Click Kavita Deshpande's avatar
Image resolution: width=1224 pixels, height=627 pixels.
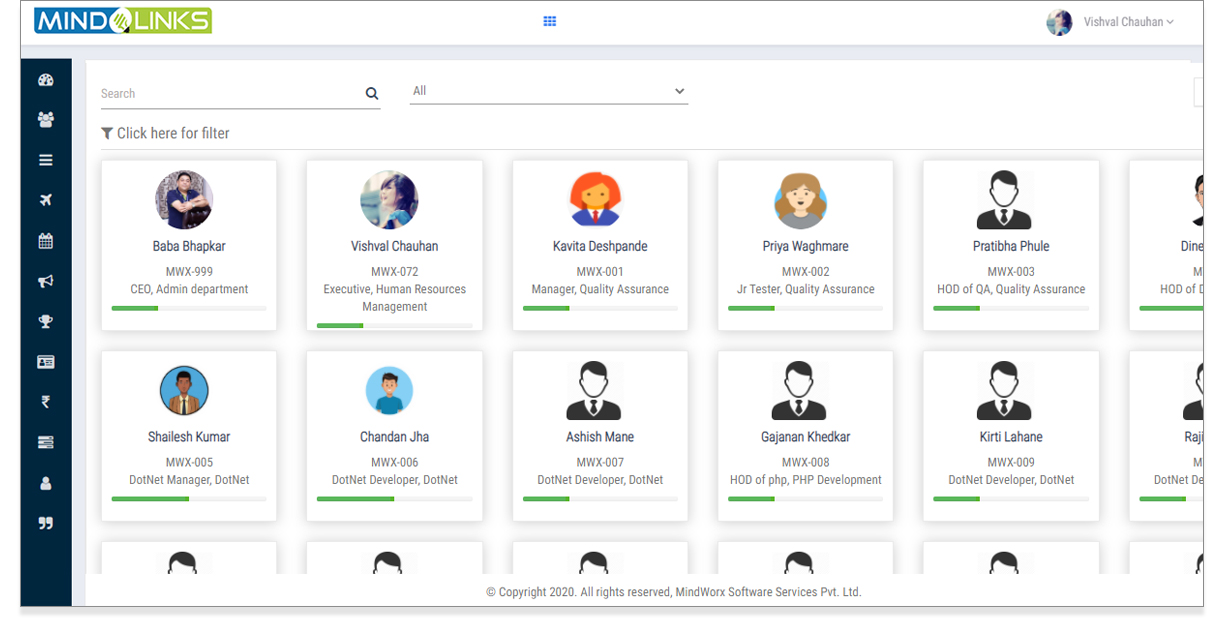click(596, 200)
